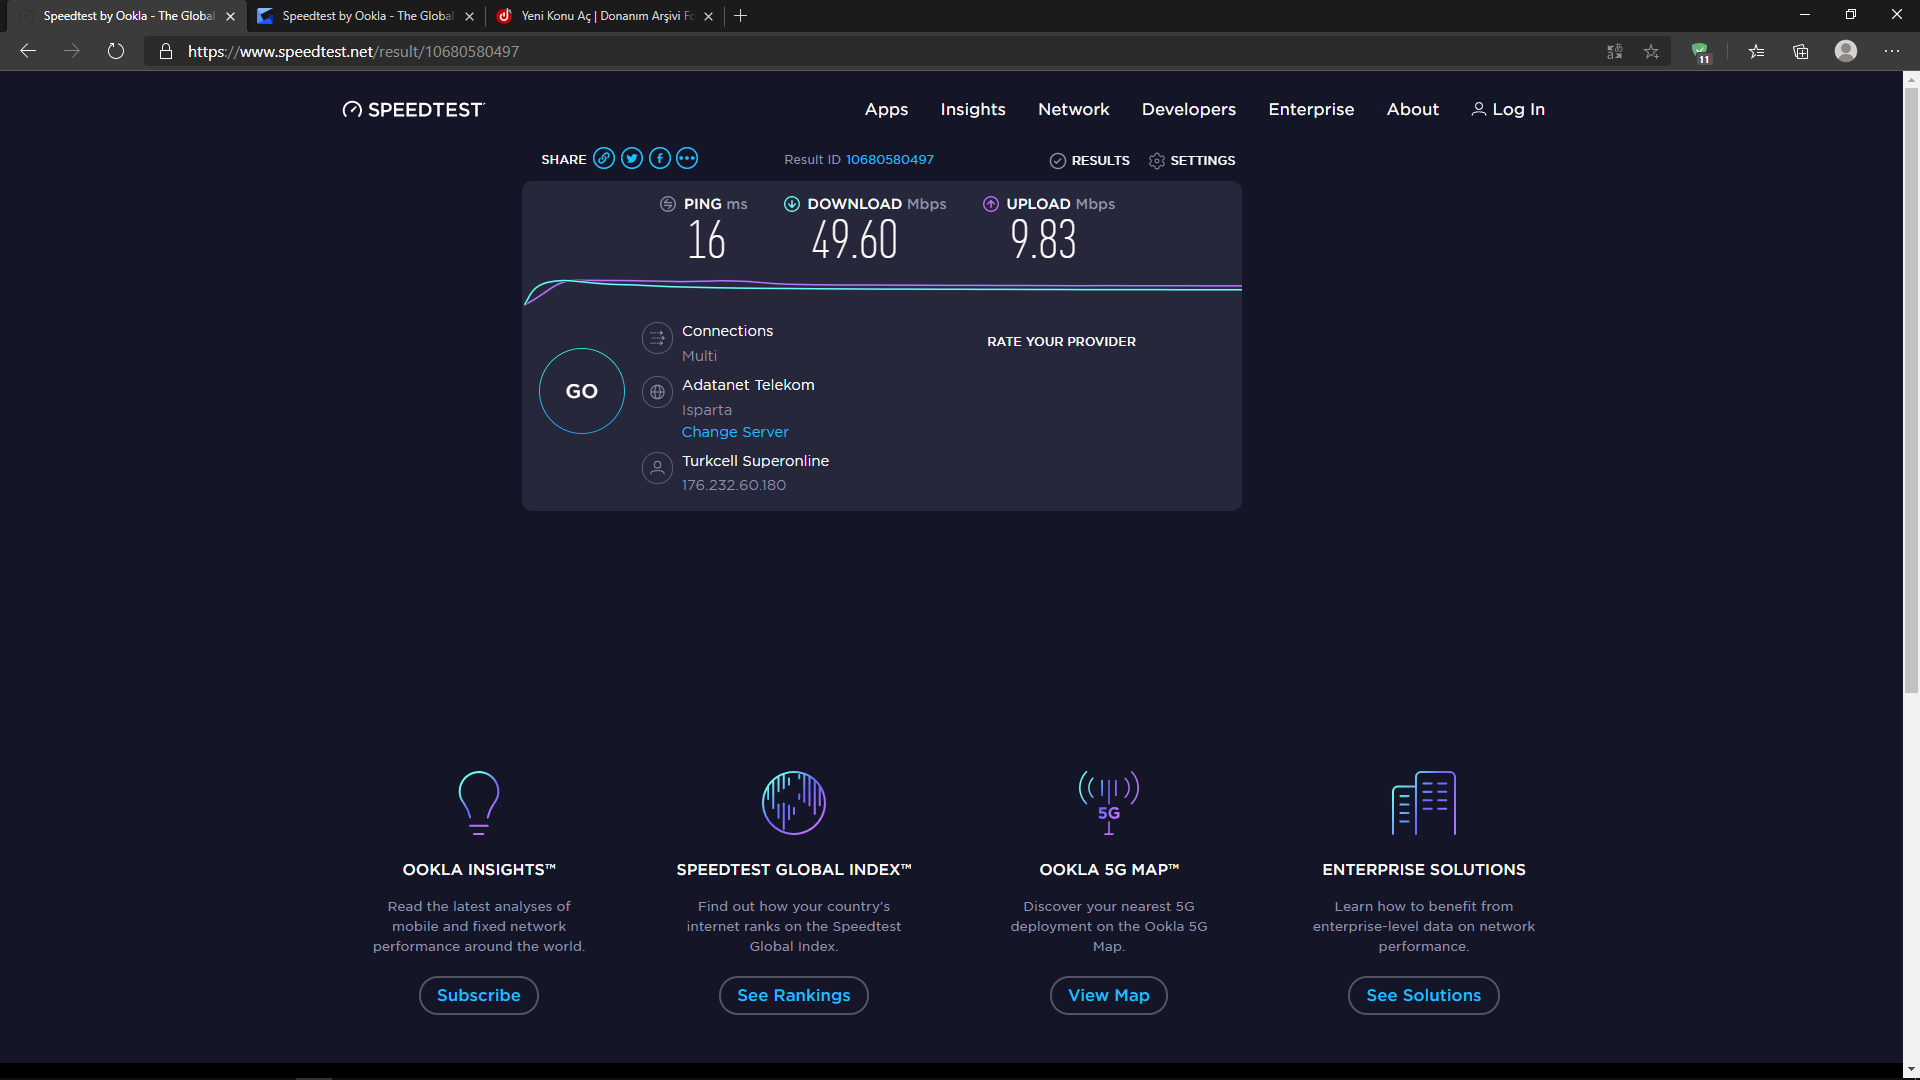This screenshot has height=1080, width=1920.
Task: Click See Rankings button
Action: pyautogui.click(x=793, y=996)
